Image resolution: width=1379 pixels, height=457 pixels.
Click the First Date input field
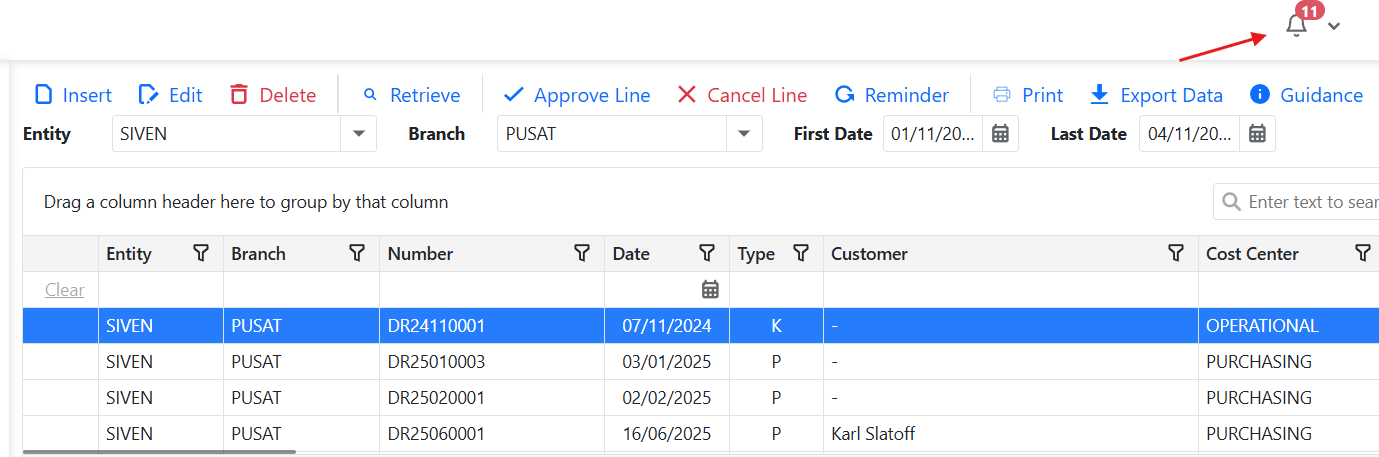(x=933, y=134)
